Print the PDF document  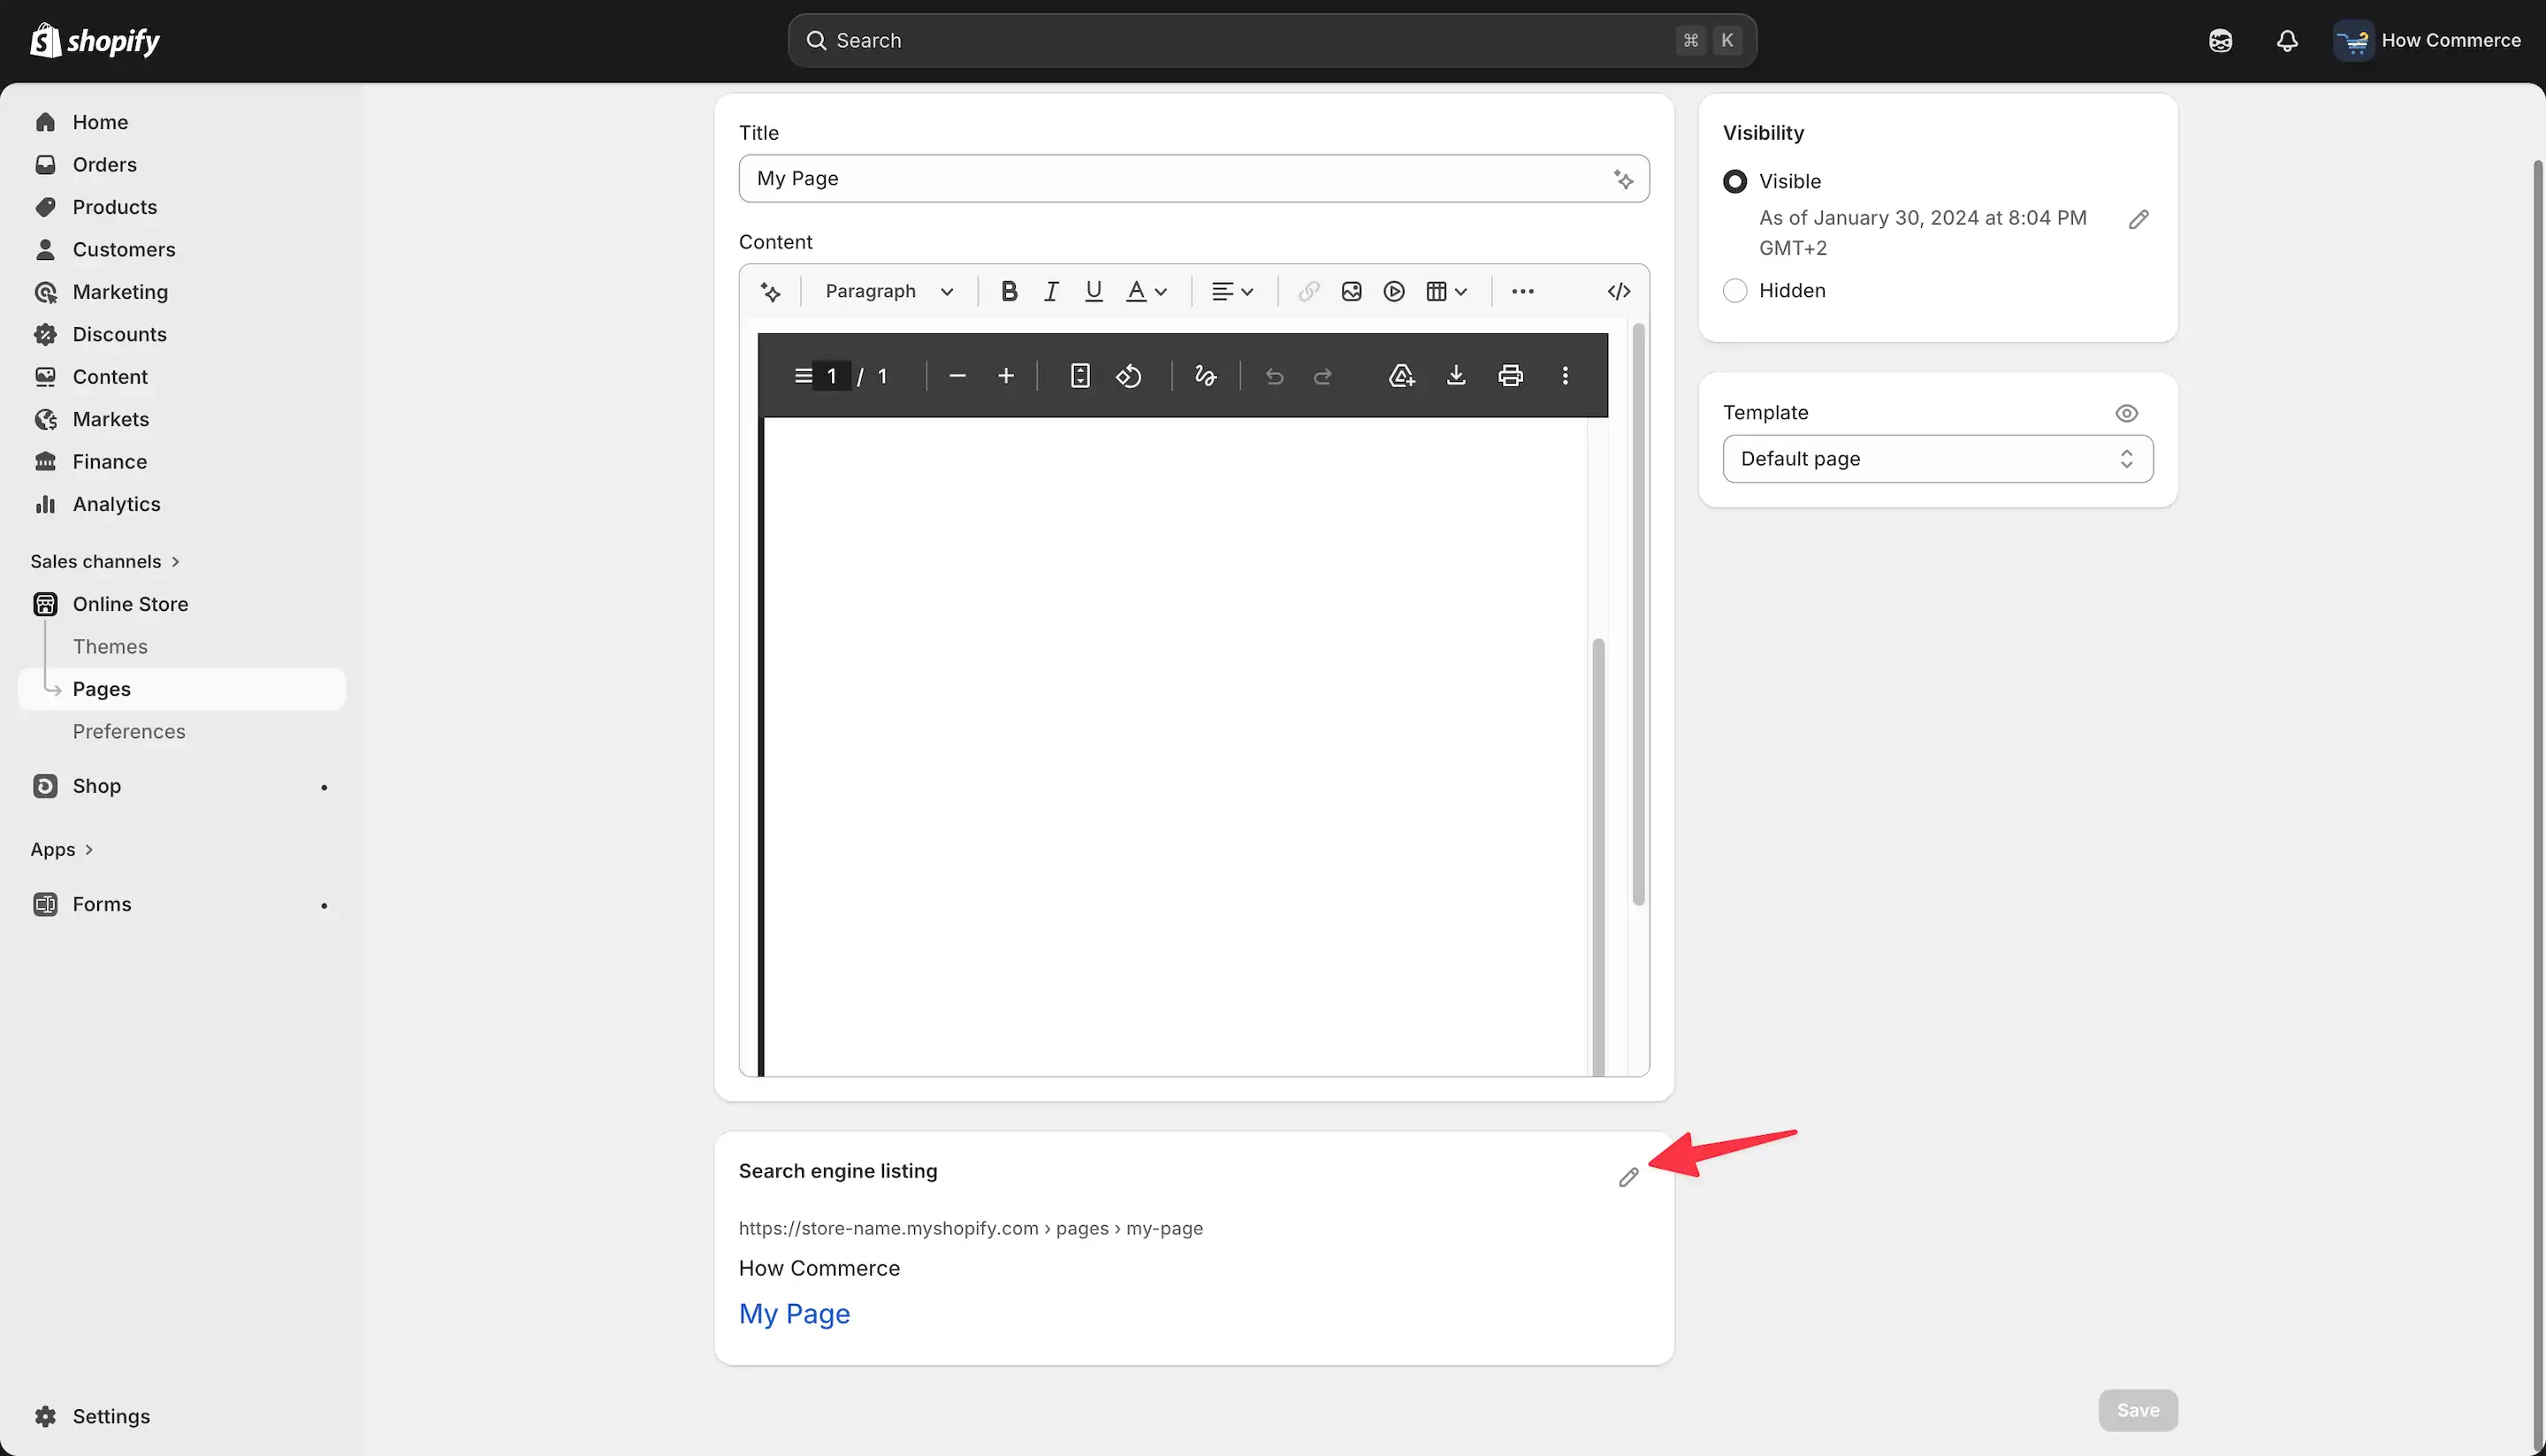(x=1510, y=376)
